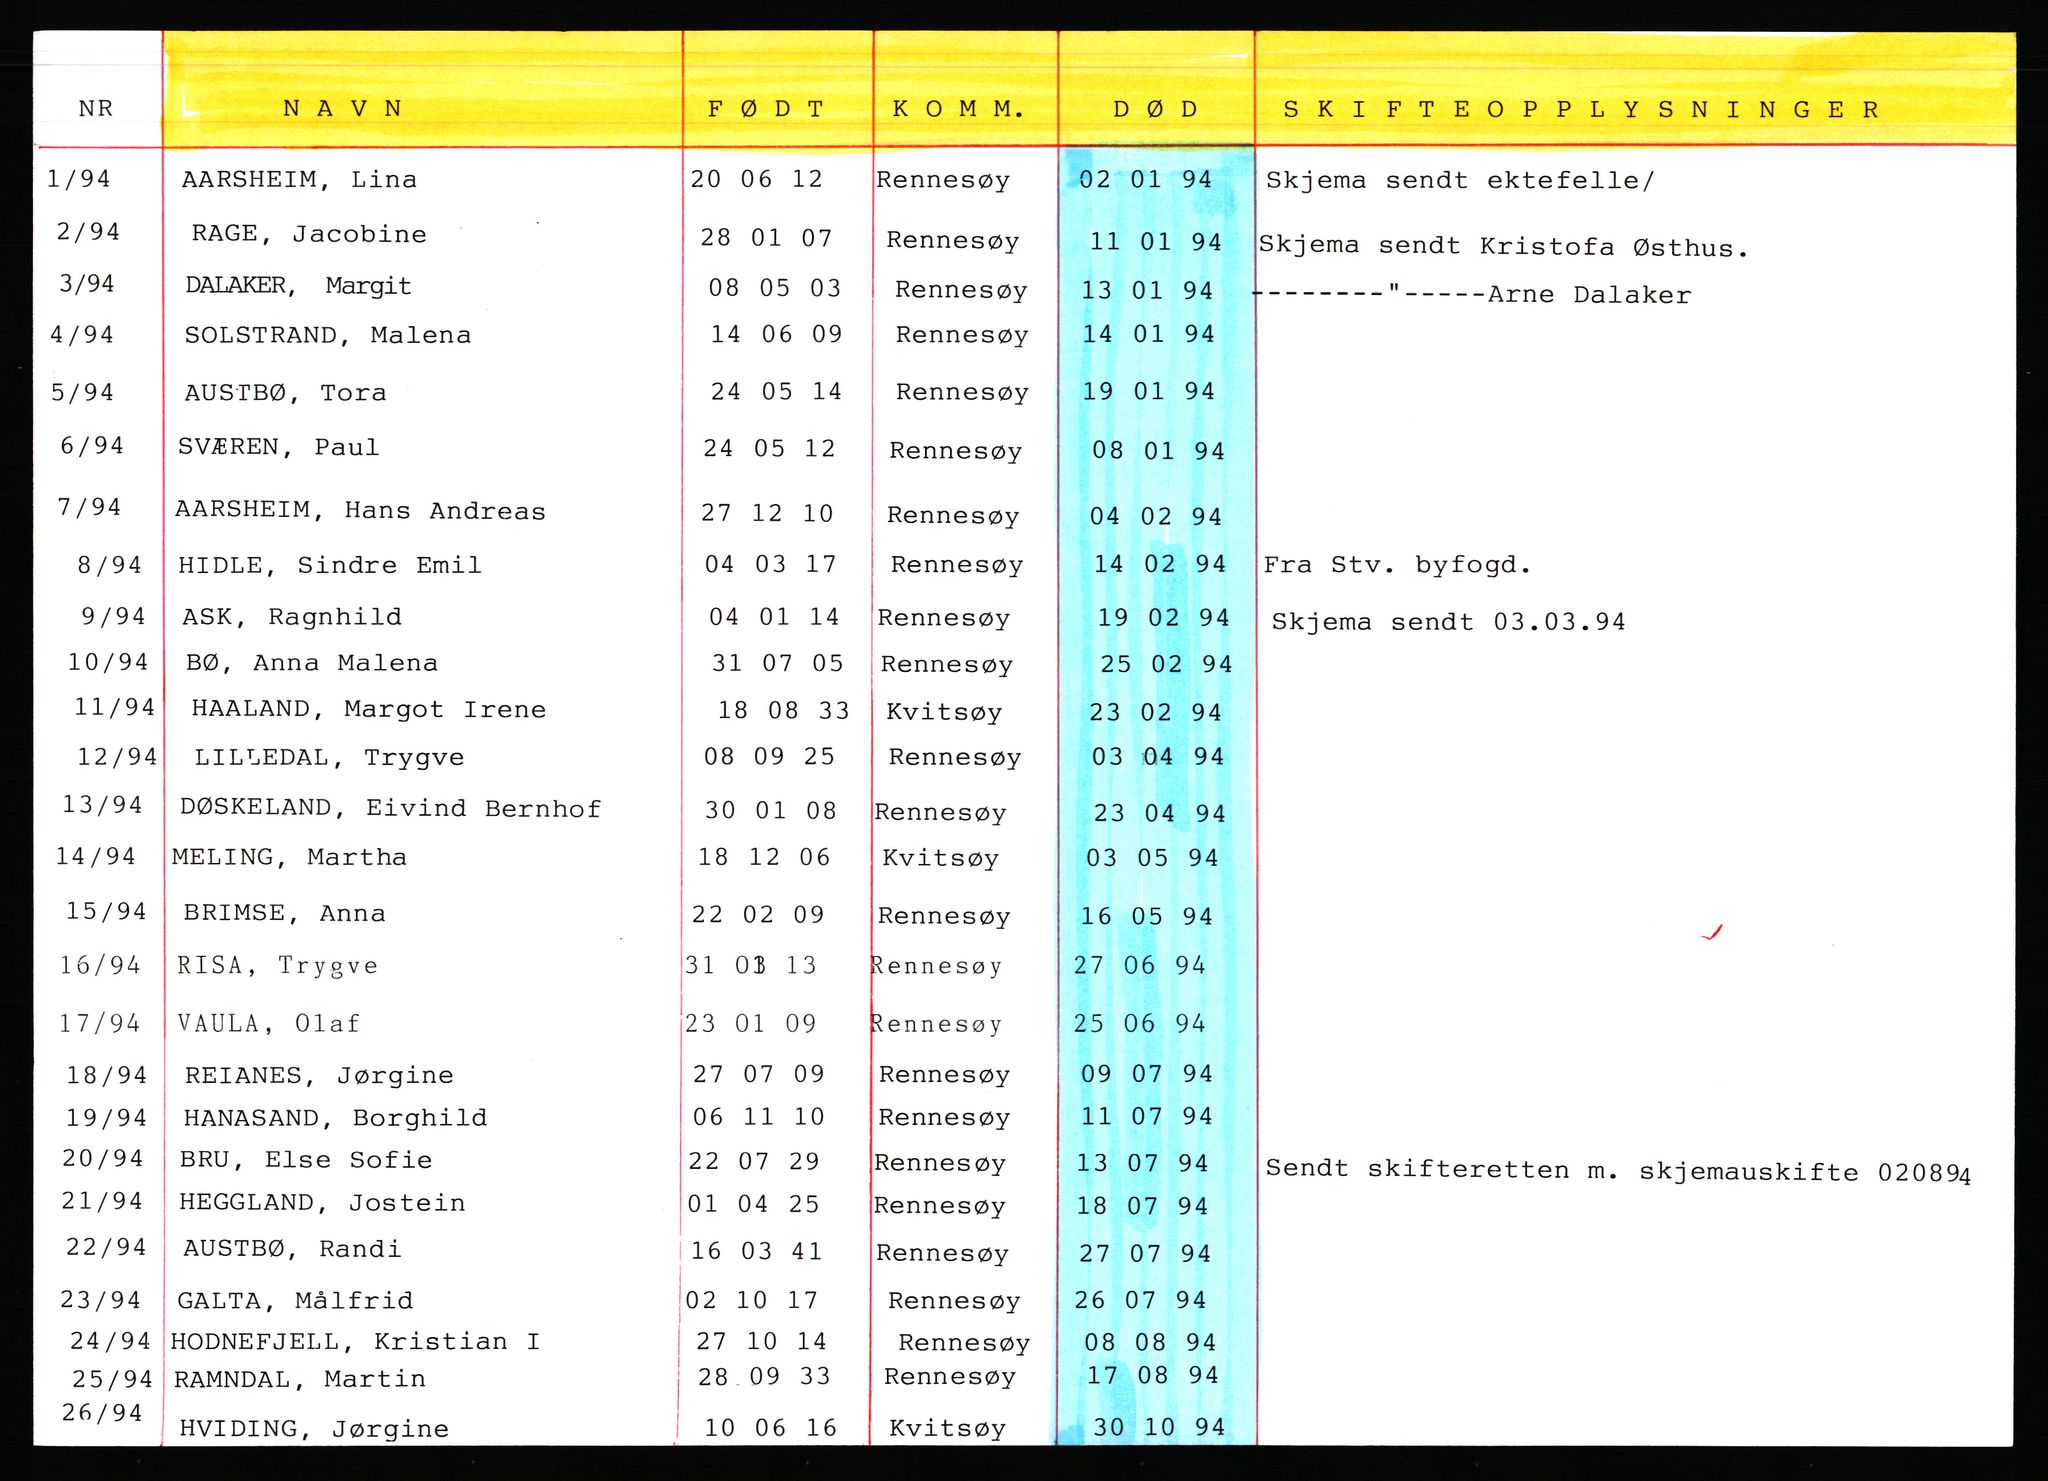
Task: Click the DØD column header
Action: point(1156,109)
